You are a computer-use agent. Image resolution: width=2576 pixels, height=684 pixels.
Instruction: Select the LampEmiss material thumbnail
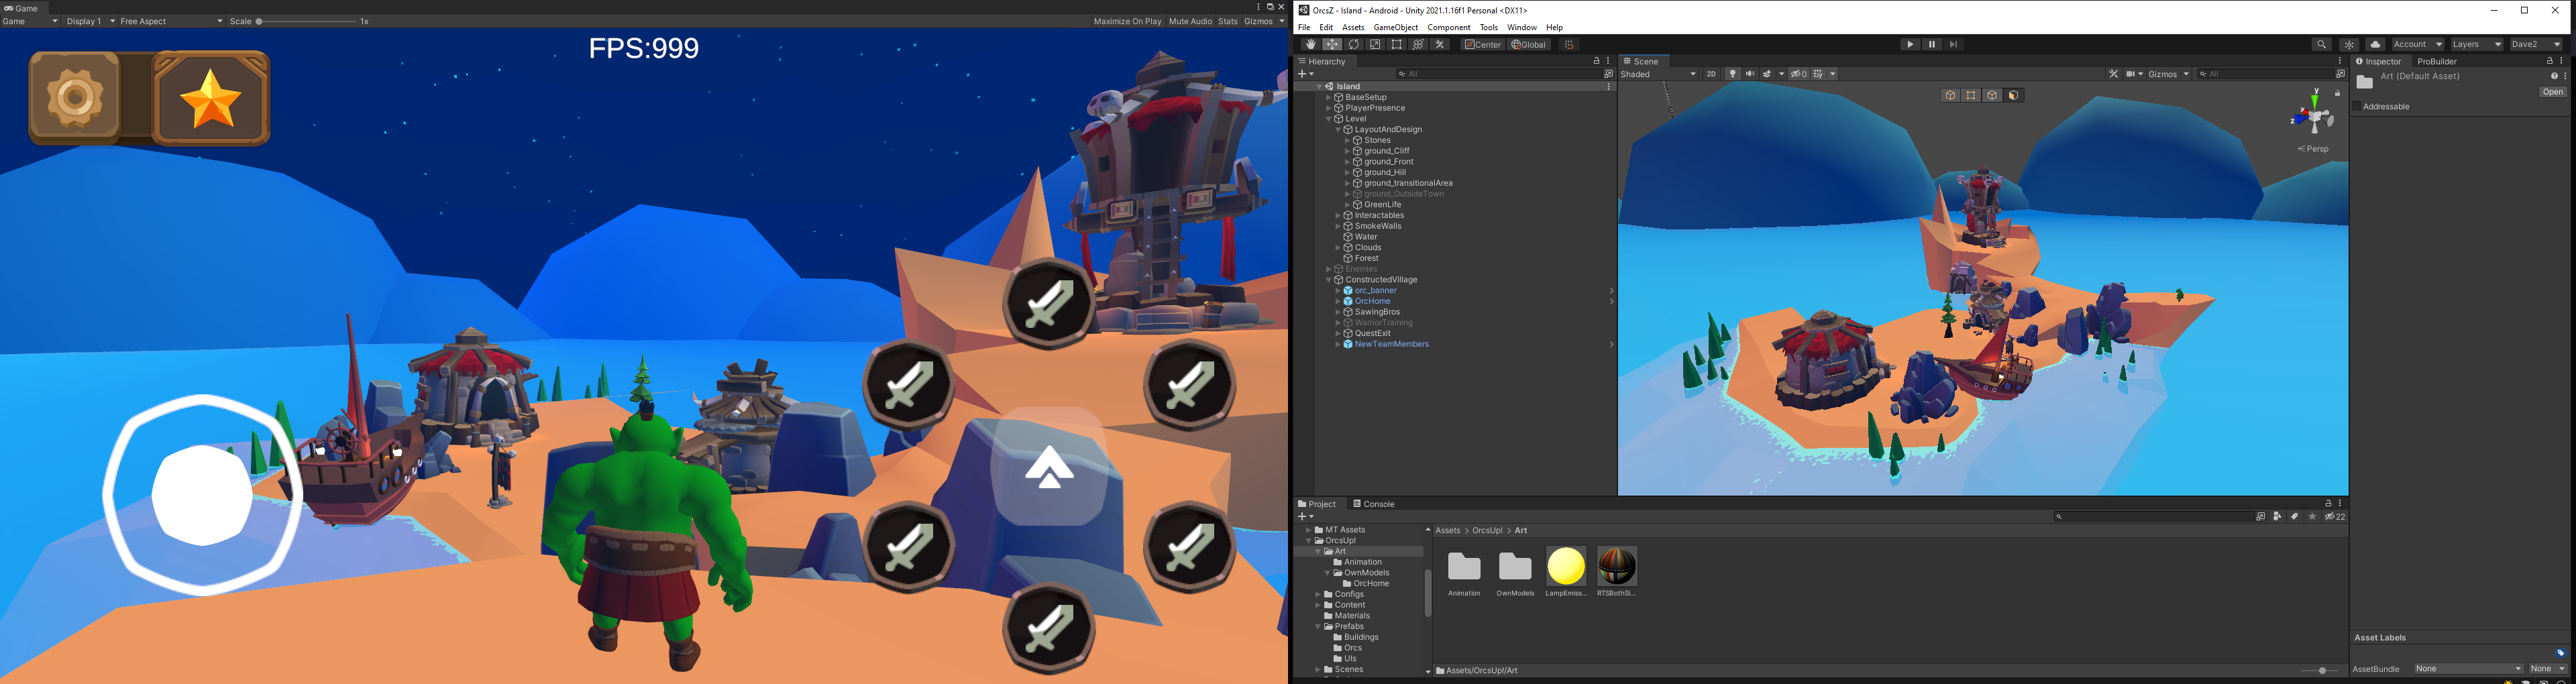pos(1565,567)
